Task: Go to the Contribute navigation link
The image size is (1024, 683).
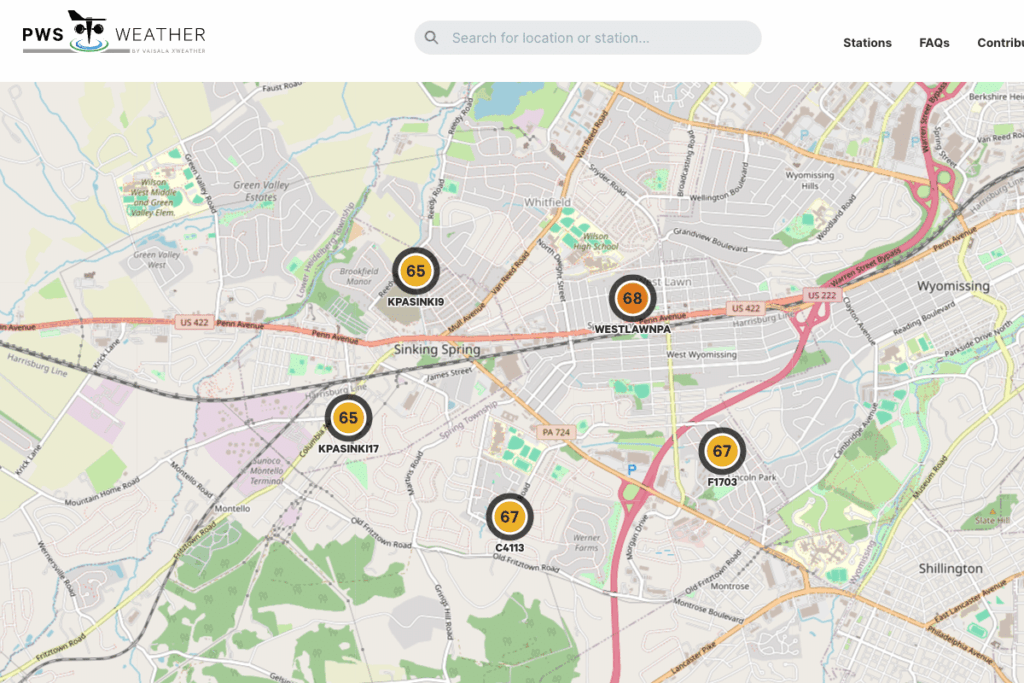Action: point(1000,43)
